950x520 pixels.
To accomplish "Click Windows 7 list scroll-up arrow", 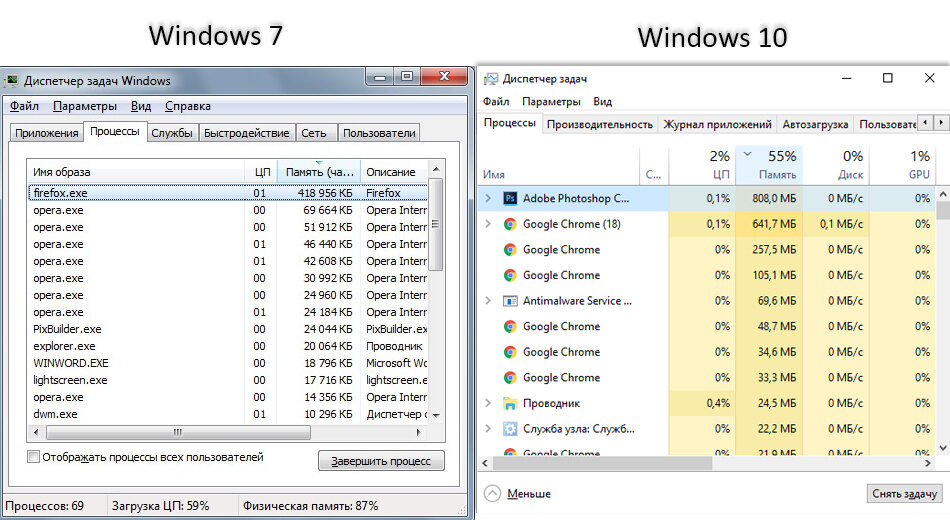I will [435, 168].
